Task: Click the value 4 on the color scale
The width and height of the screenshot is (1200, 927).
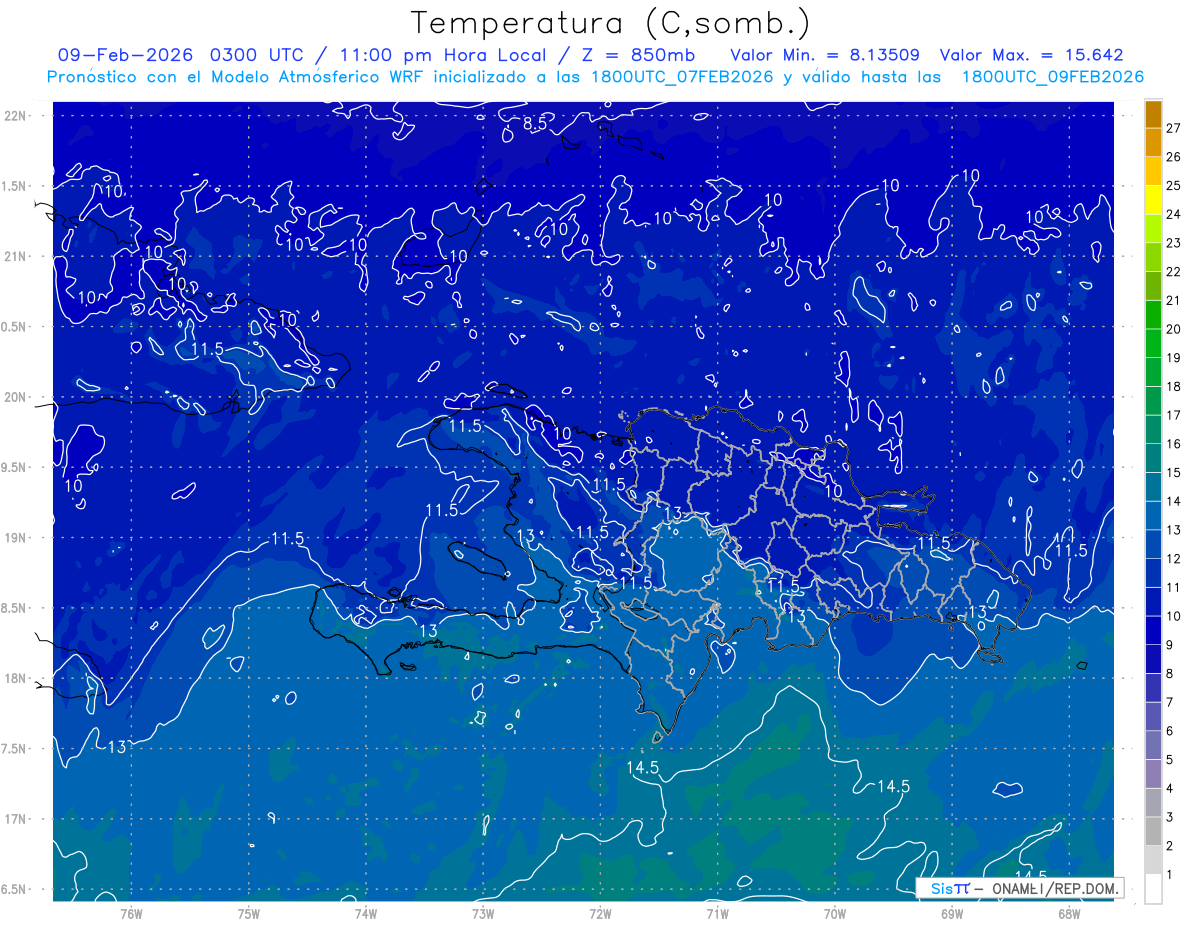Action: [1171, 789]
